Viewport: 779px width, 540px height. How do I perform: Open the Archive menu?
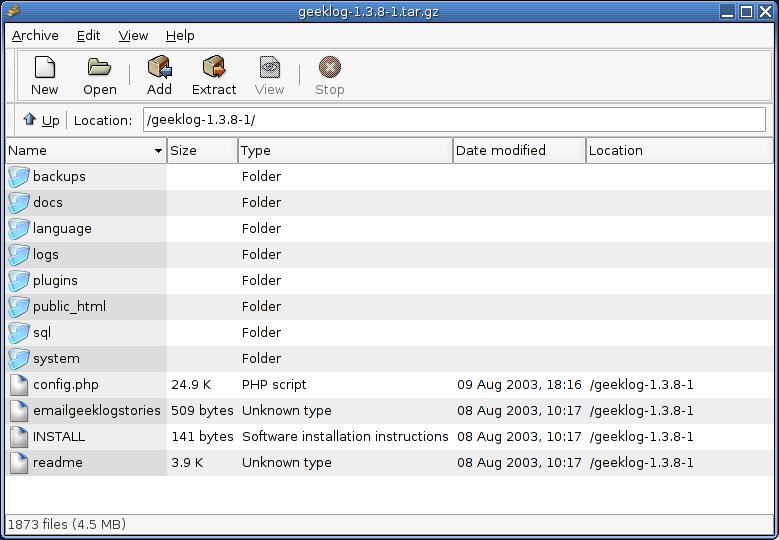click(x=35, y=36)
